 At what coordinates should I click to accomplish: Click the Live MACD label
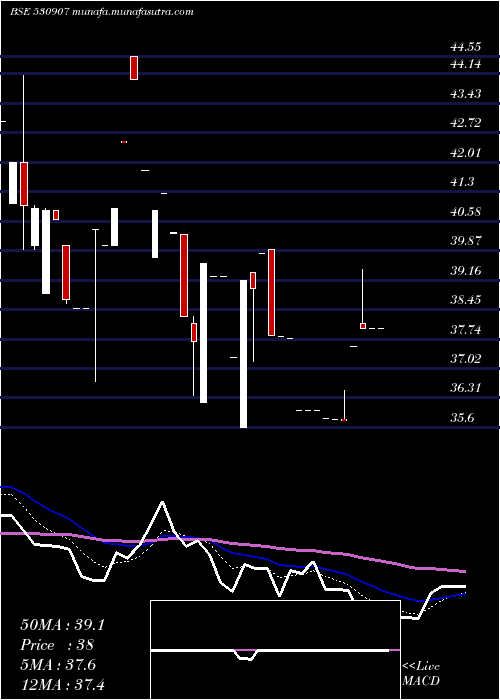pos(421,674)
